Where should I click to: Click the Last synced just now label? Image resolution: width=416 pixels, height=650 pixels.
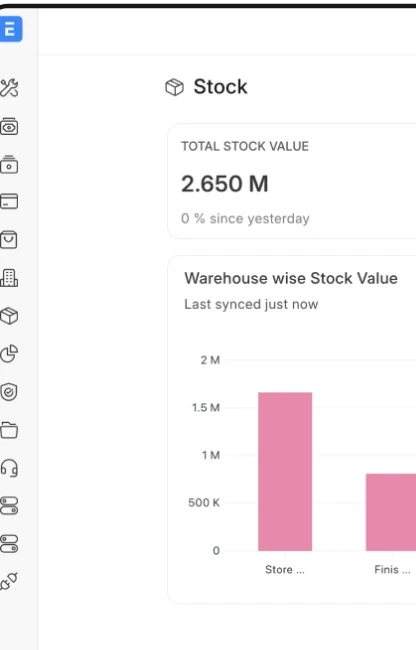251,304
